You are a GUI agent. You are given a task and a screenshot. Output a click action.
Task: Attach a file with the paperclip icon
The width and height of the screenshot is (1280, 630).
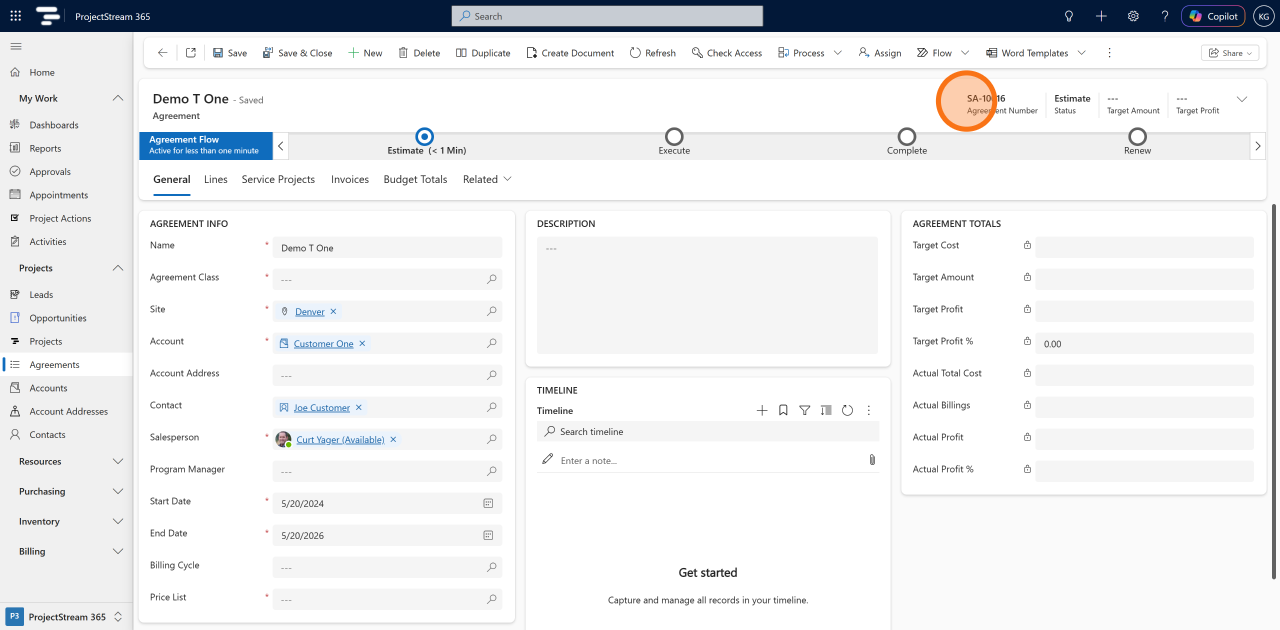tap(872, 460)
